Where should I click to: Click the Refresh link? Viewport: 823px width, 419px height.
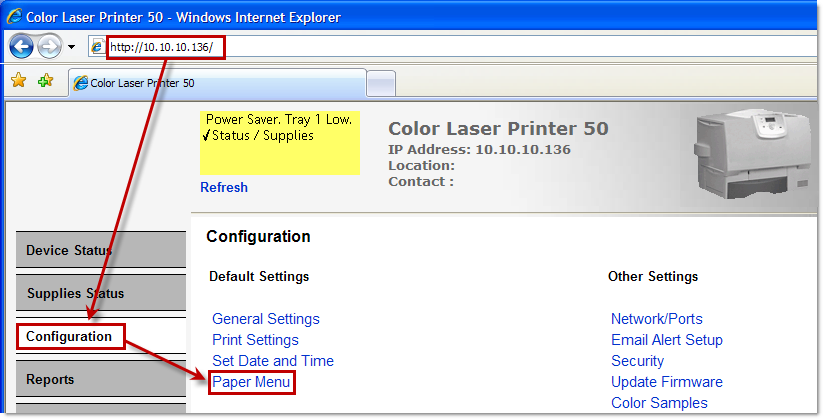(224, 187)
